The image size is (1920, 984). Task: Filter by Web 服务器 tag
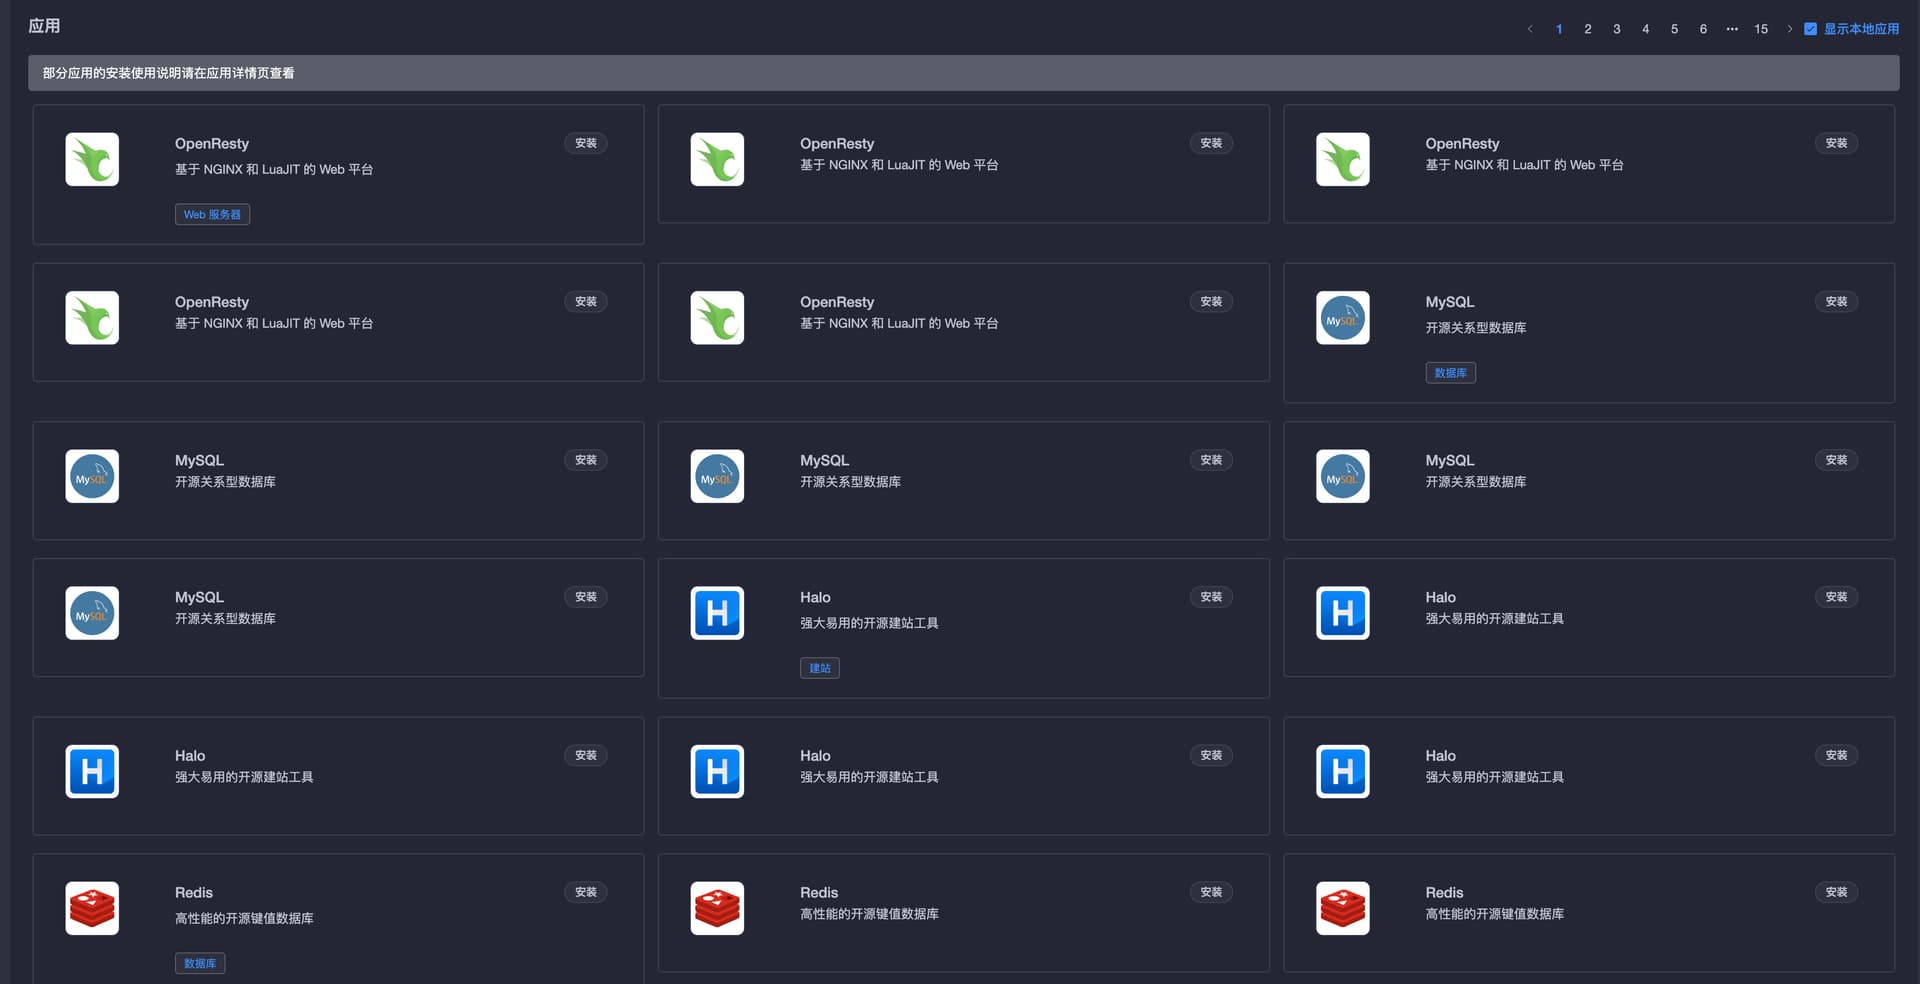point(212,215)
